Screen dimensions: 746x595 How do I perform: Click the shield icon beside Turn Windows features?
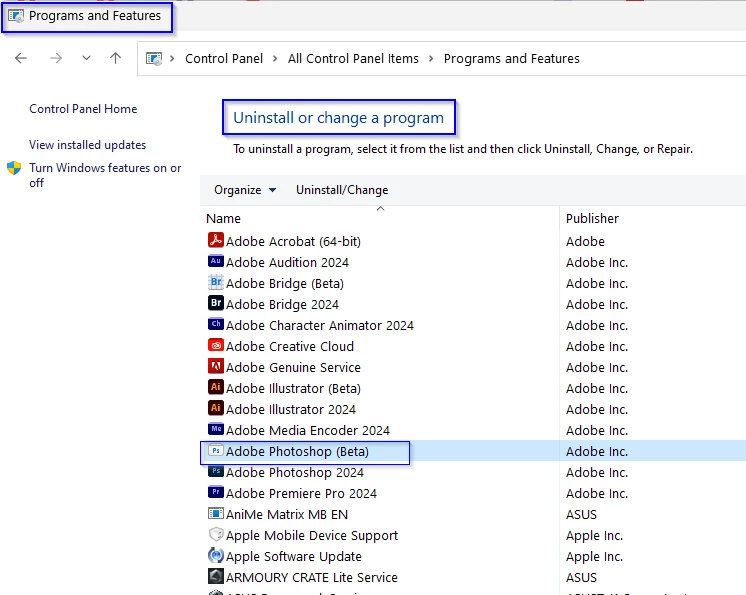tap(14, 168)
